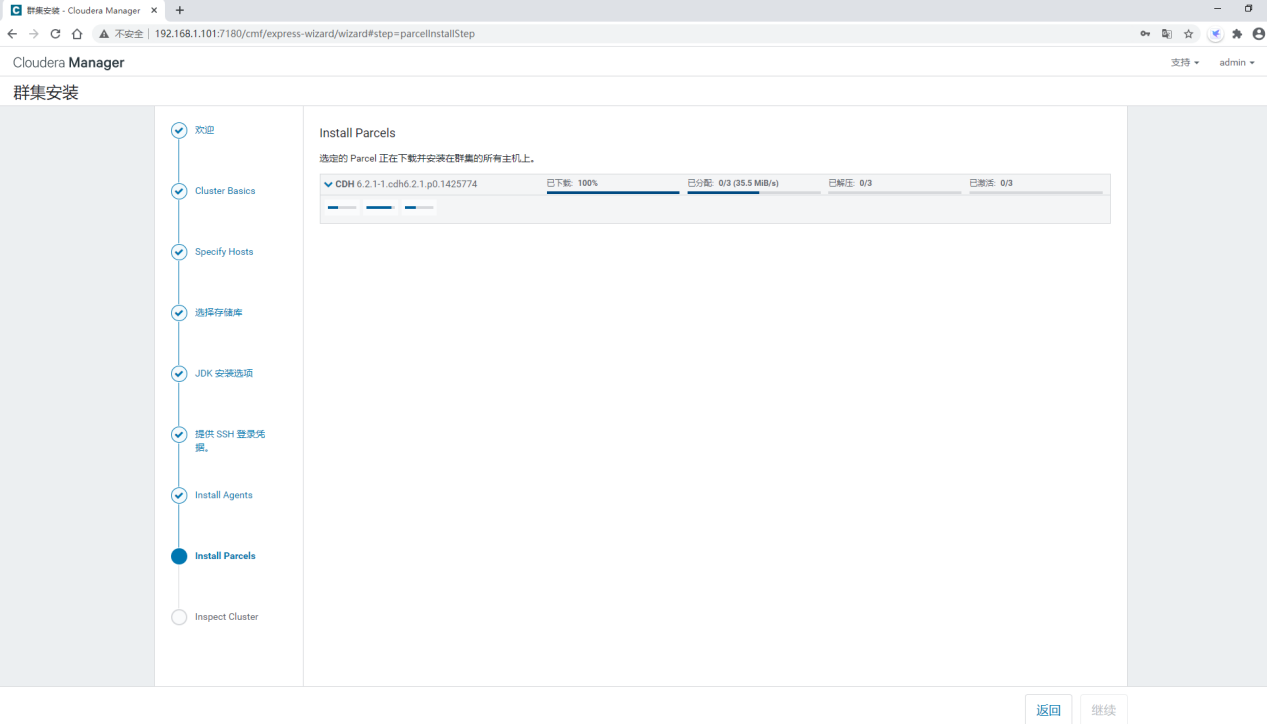
Task: Click Cluster Basics step checkmark
Action: tap(179, 191)
